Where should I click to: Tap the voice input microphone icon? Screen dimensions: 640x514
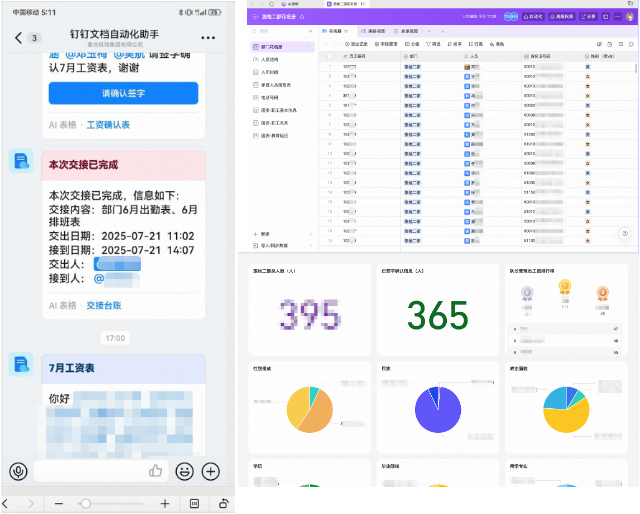pos(18,470)
